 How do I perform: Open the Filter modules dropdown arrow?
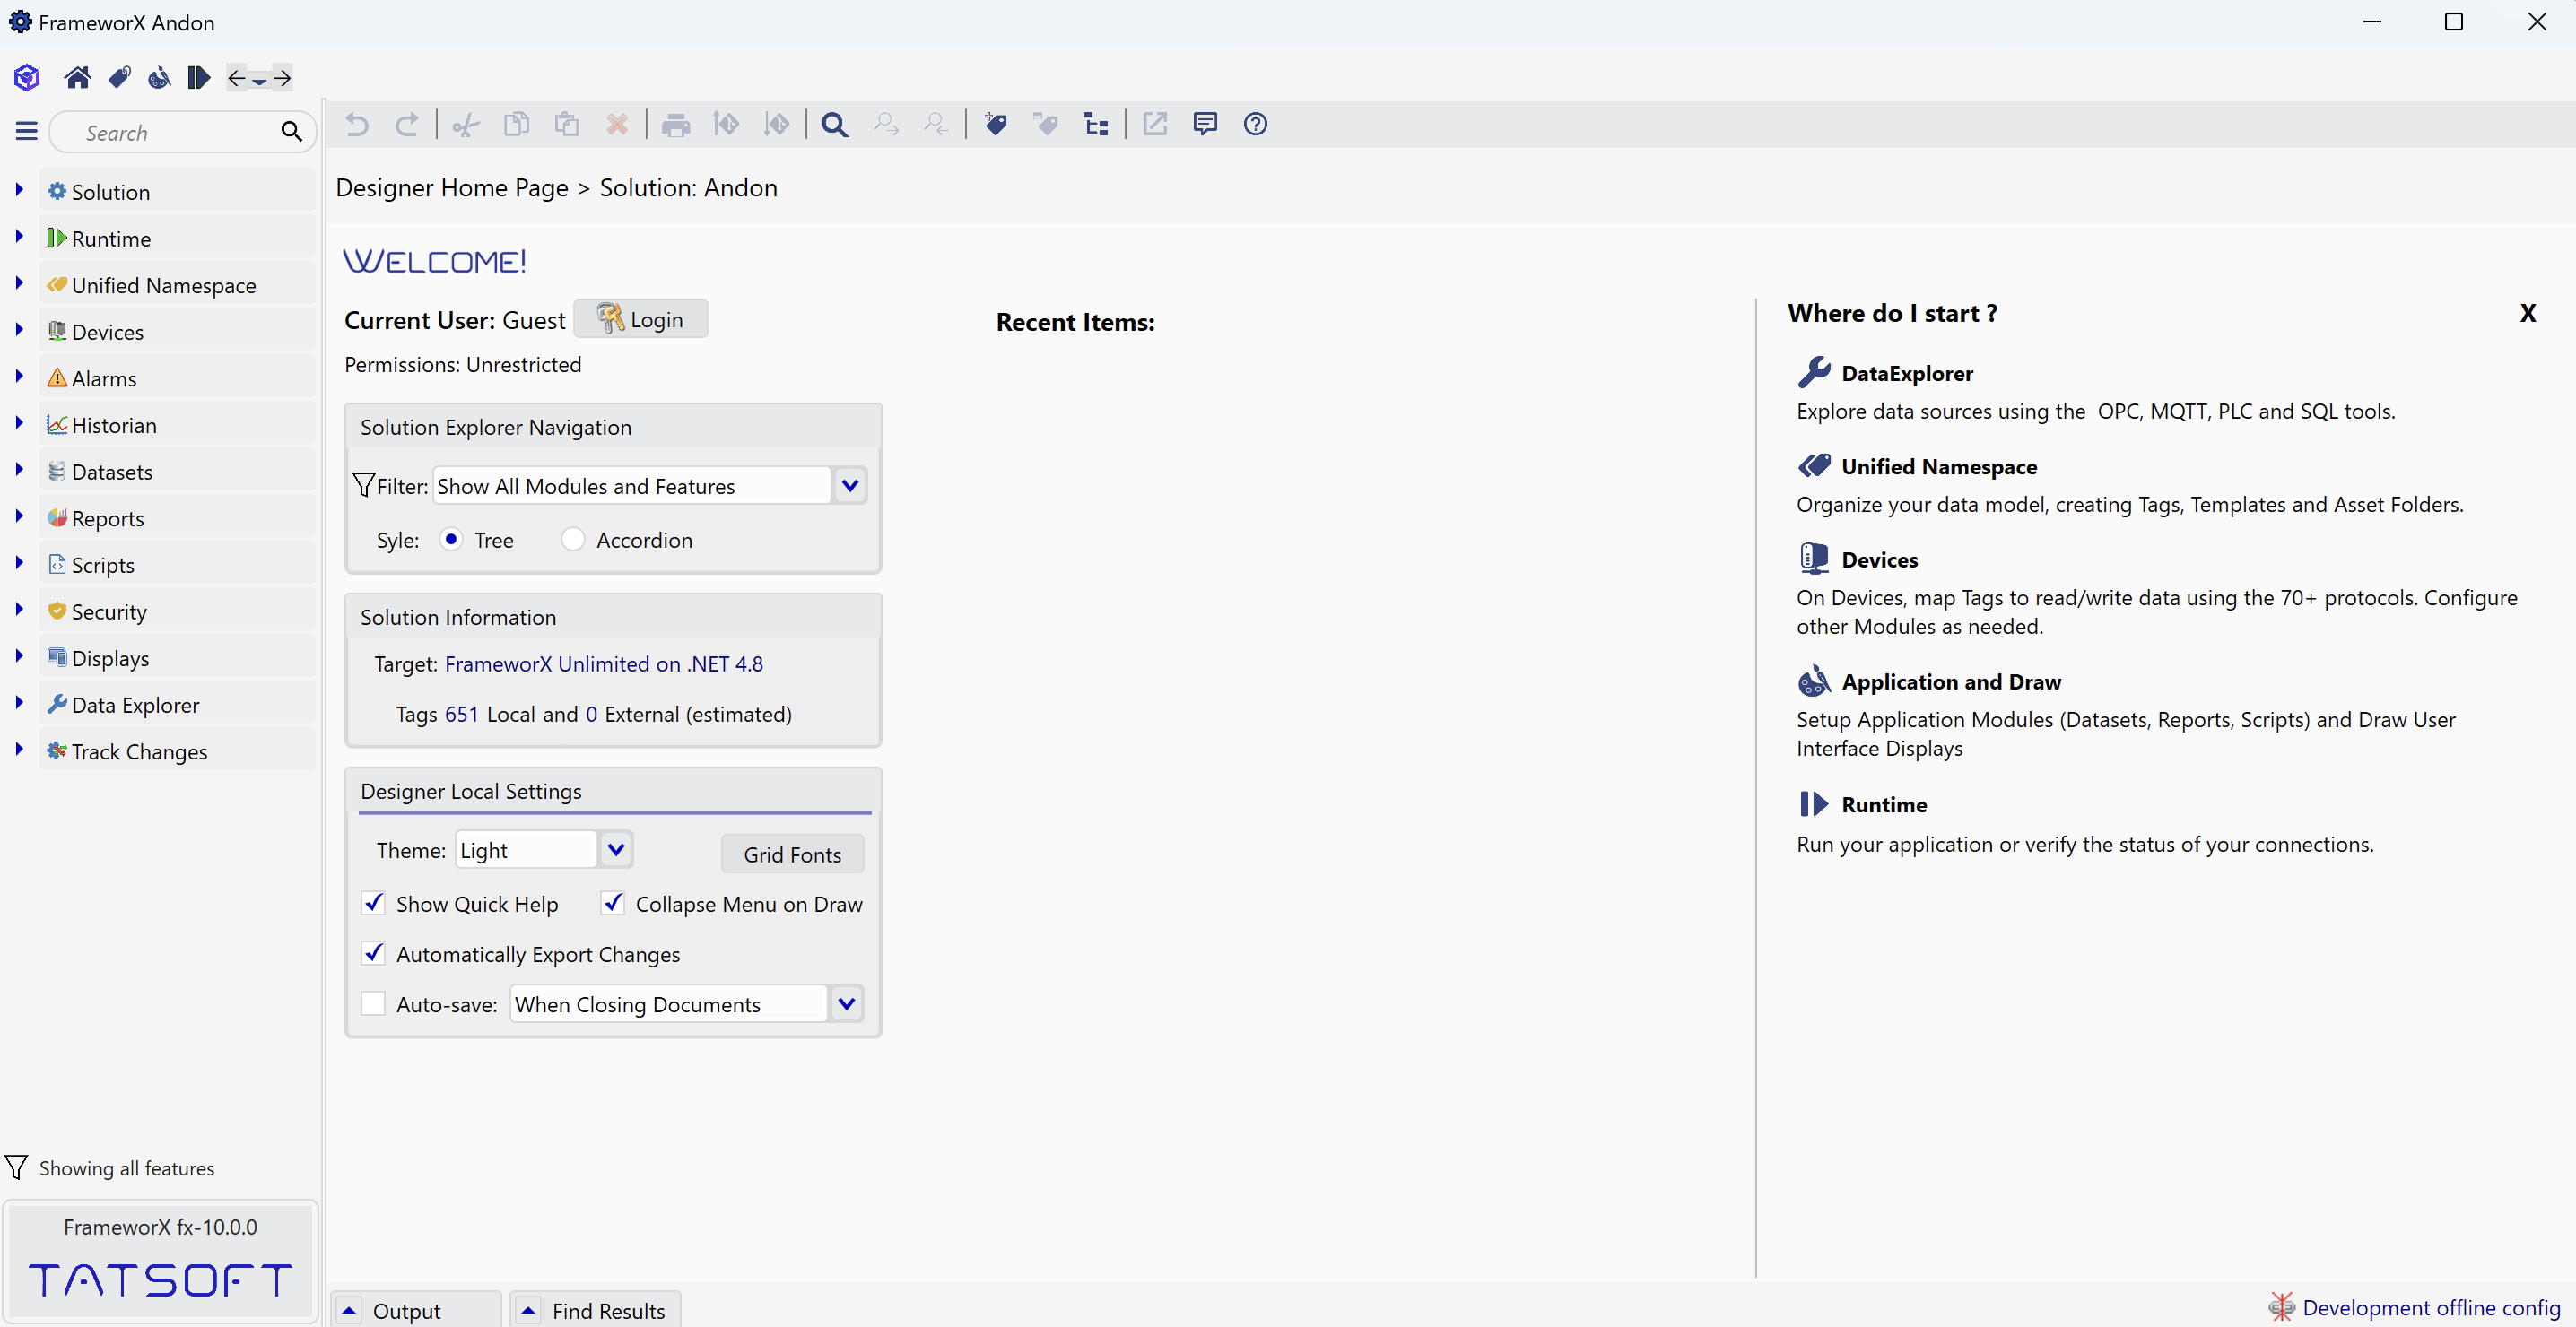pyautogui.click(x=850, y=486)
